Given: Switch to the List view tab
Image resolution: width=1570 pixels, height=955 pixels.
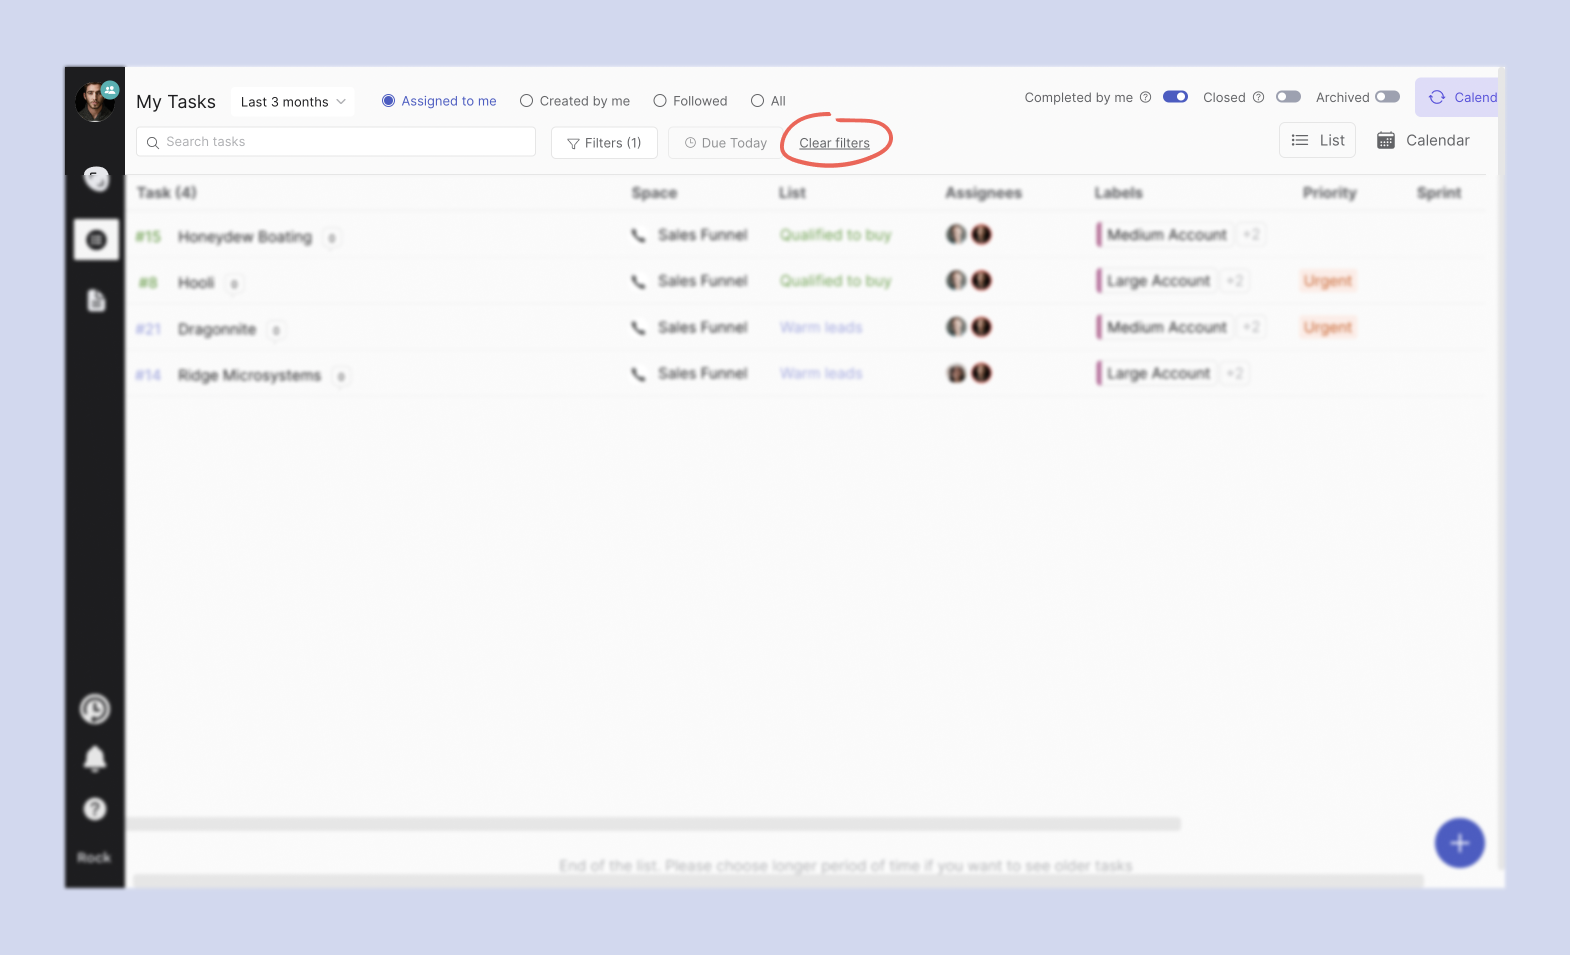Looking at the screenshot, I should (x=1317, y=141).
